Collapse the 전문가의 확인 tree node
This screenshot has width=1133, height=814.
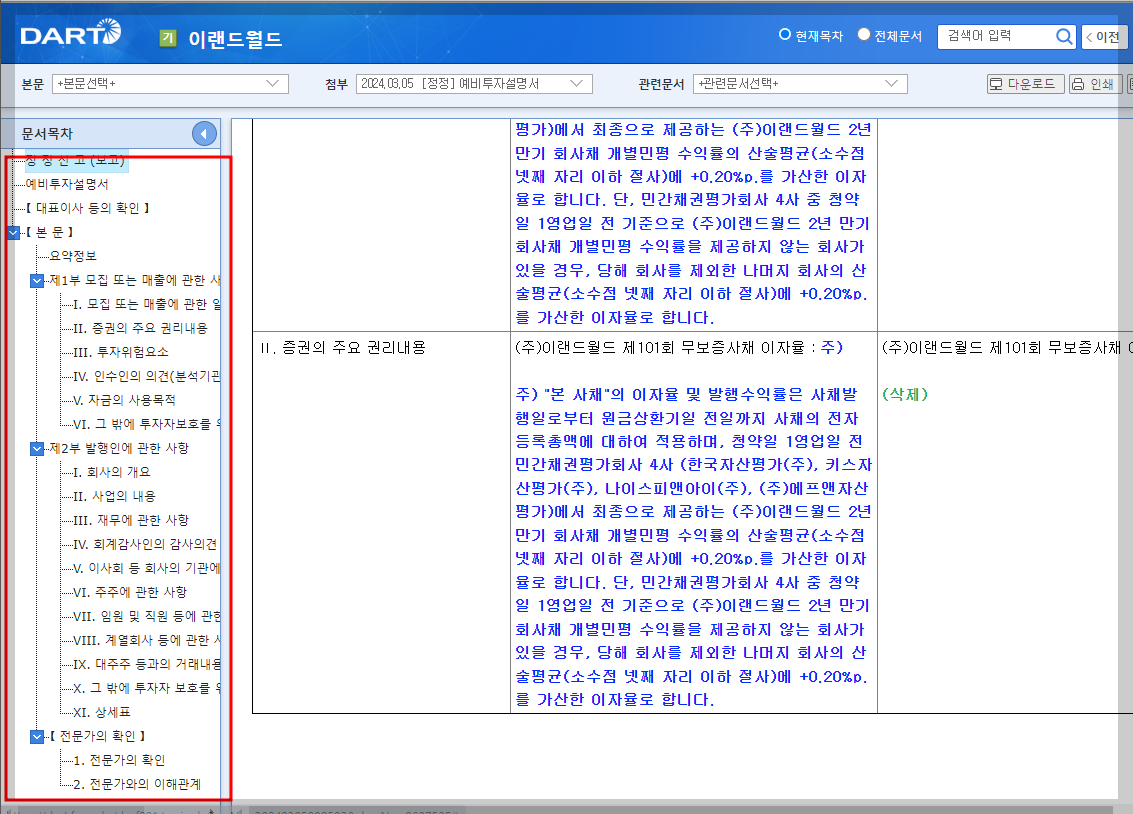(38, 736)
